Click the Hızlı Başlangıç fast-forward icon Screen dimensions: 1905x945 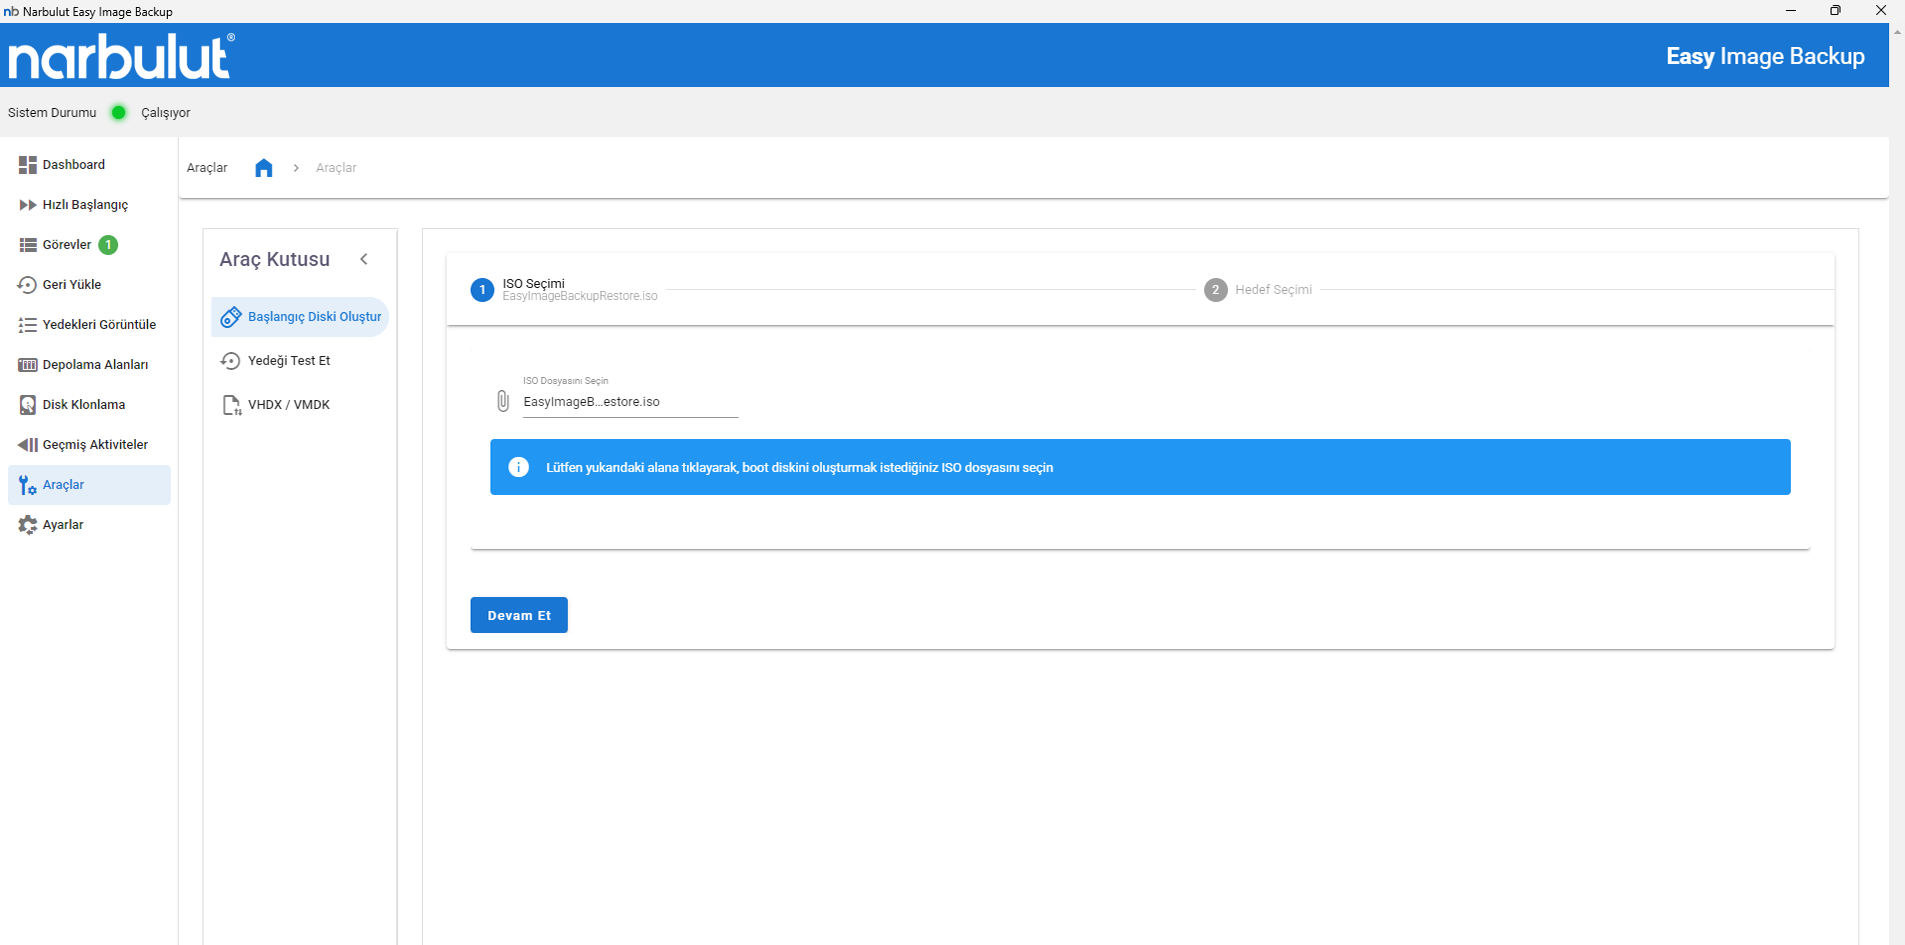click(x=27, y=205)
